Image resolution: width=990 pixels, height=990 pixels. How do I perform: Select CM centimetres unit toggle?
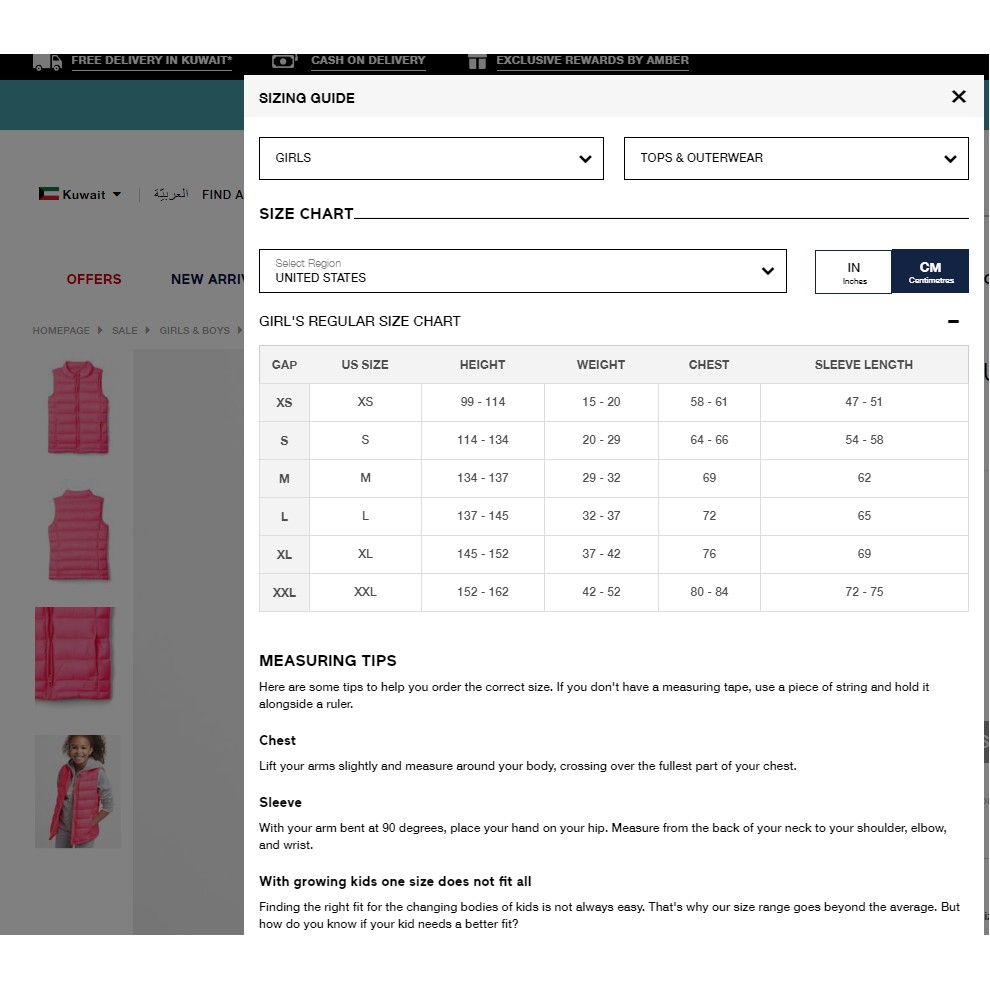point(930,272)
